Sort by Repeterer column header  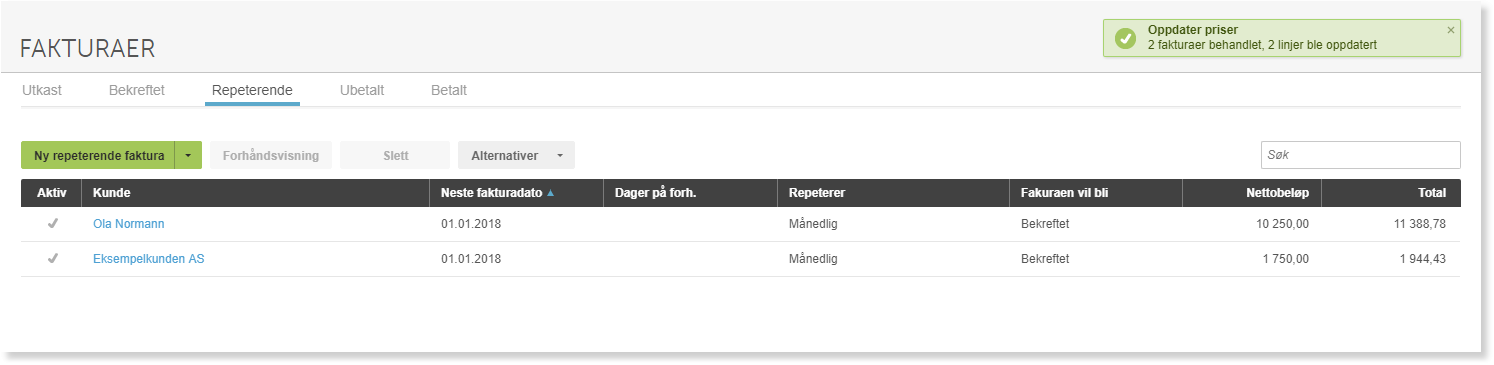(893, 193)
